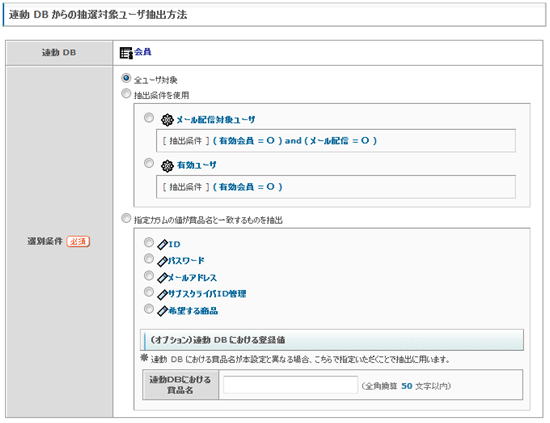
Task: Select the 有効ユーザ condition radio button
Action: click(x=149, y=163)
